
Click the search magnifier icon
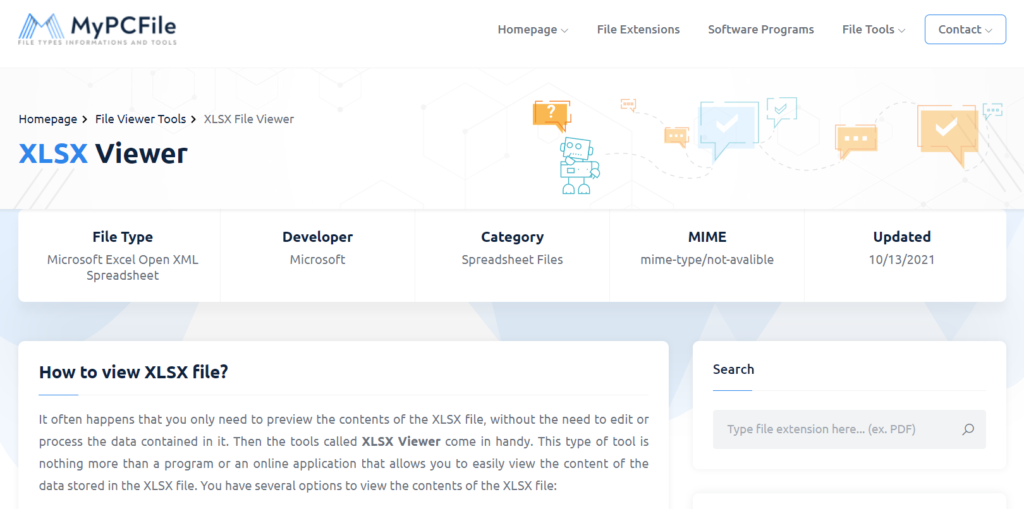point(967,430)
